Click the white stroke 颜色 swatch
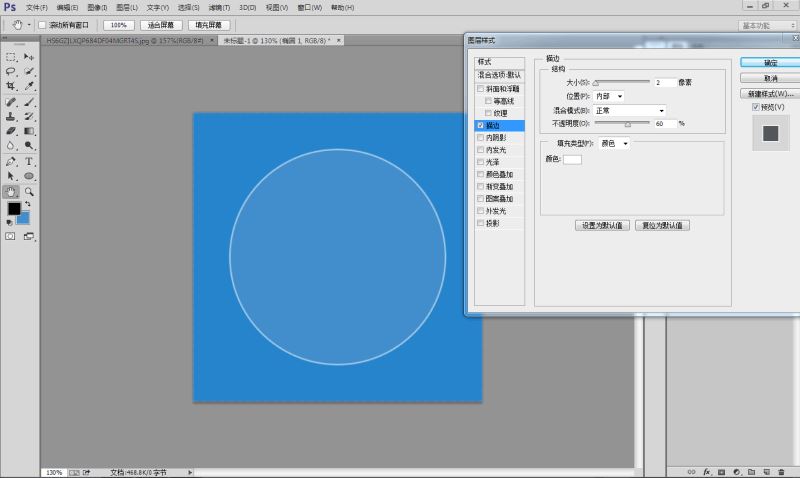The image size is (800, 478). point(572,159)
